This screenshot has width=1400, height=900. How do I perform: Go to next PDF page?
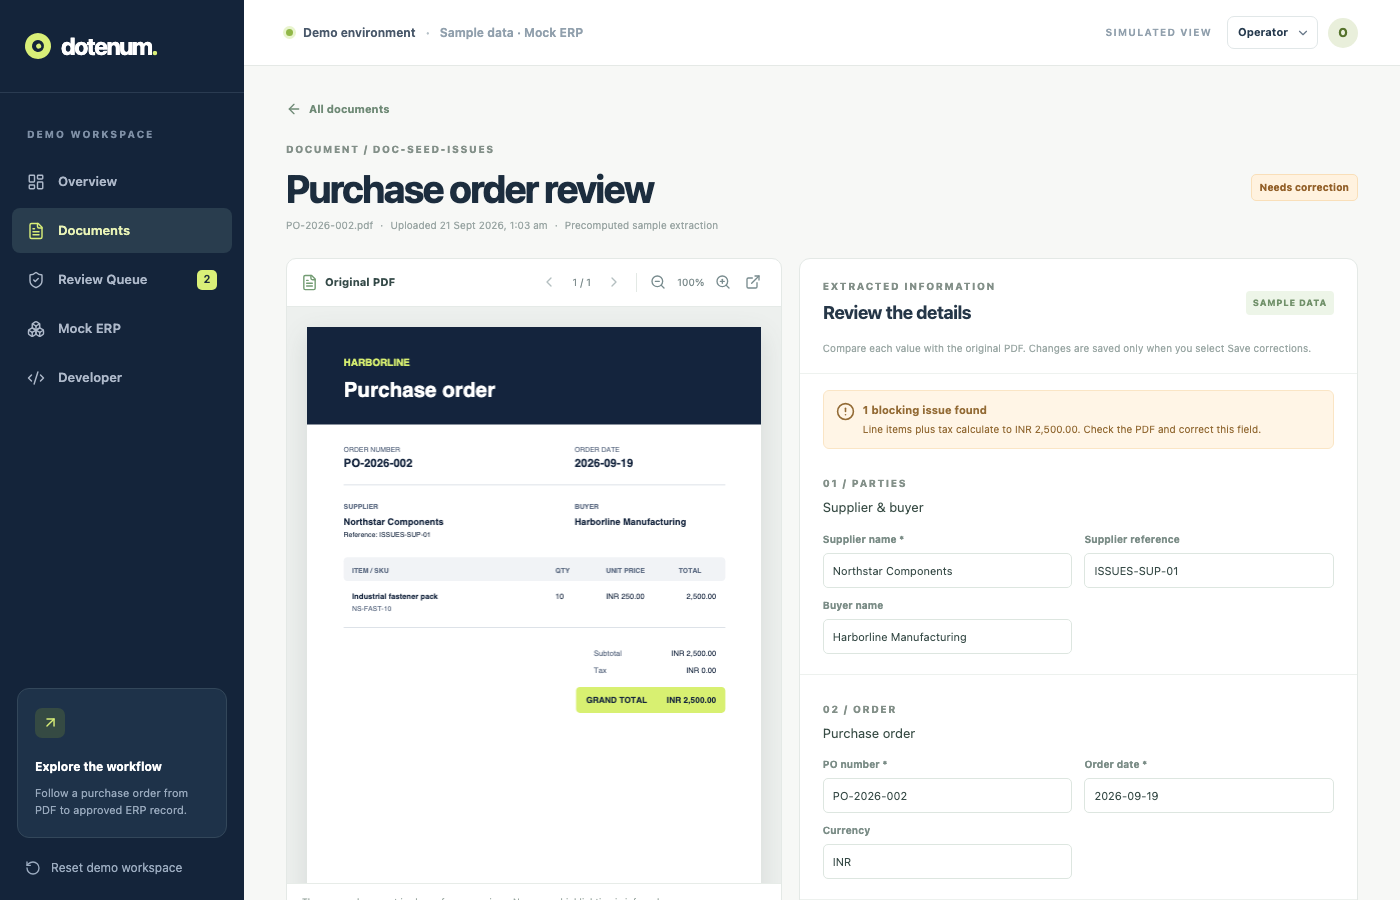tap(614, 283)
